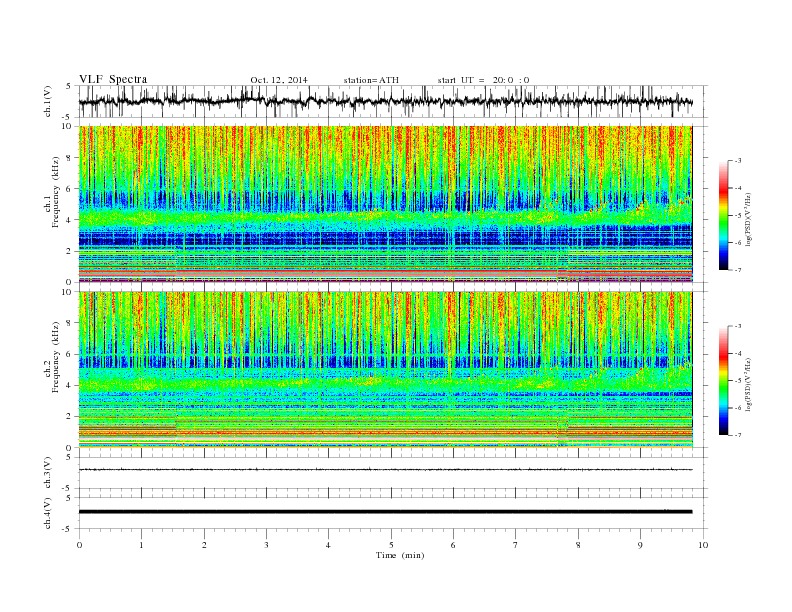
Task: Click inside the ch.1 spectrogram panel
Action: click(x=385, y=204)
